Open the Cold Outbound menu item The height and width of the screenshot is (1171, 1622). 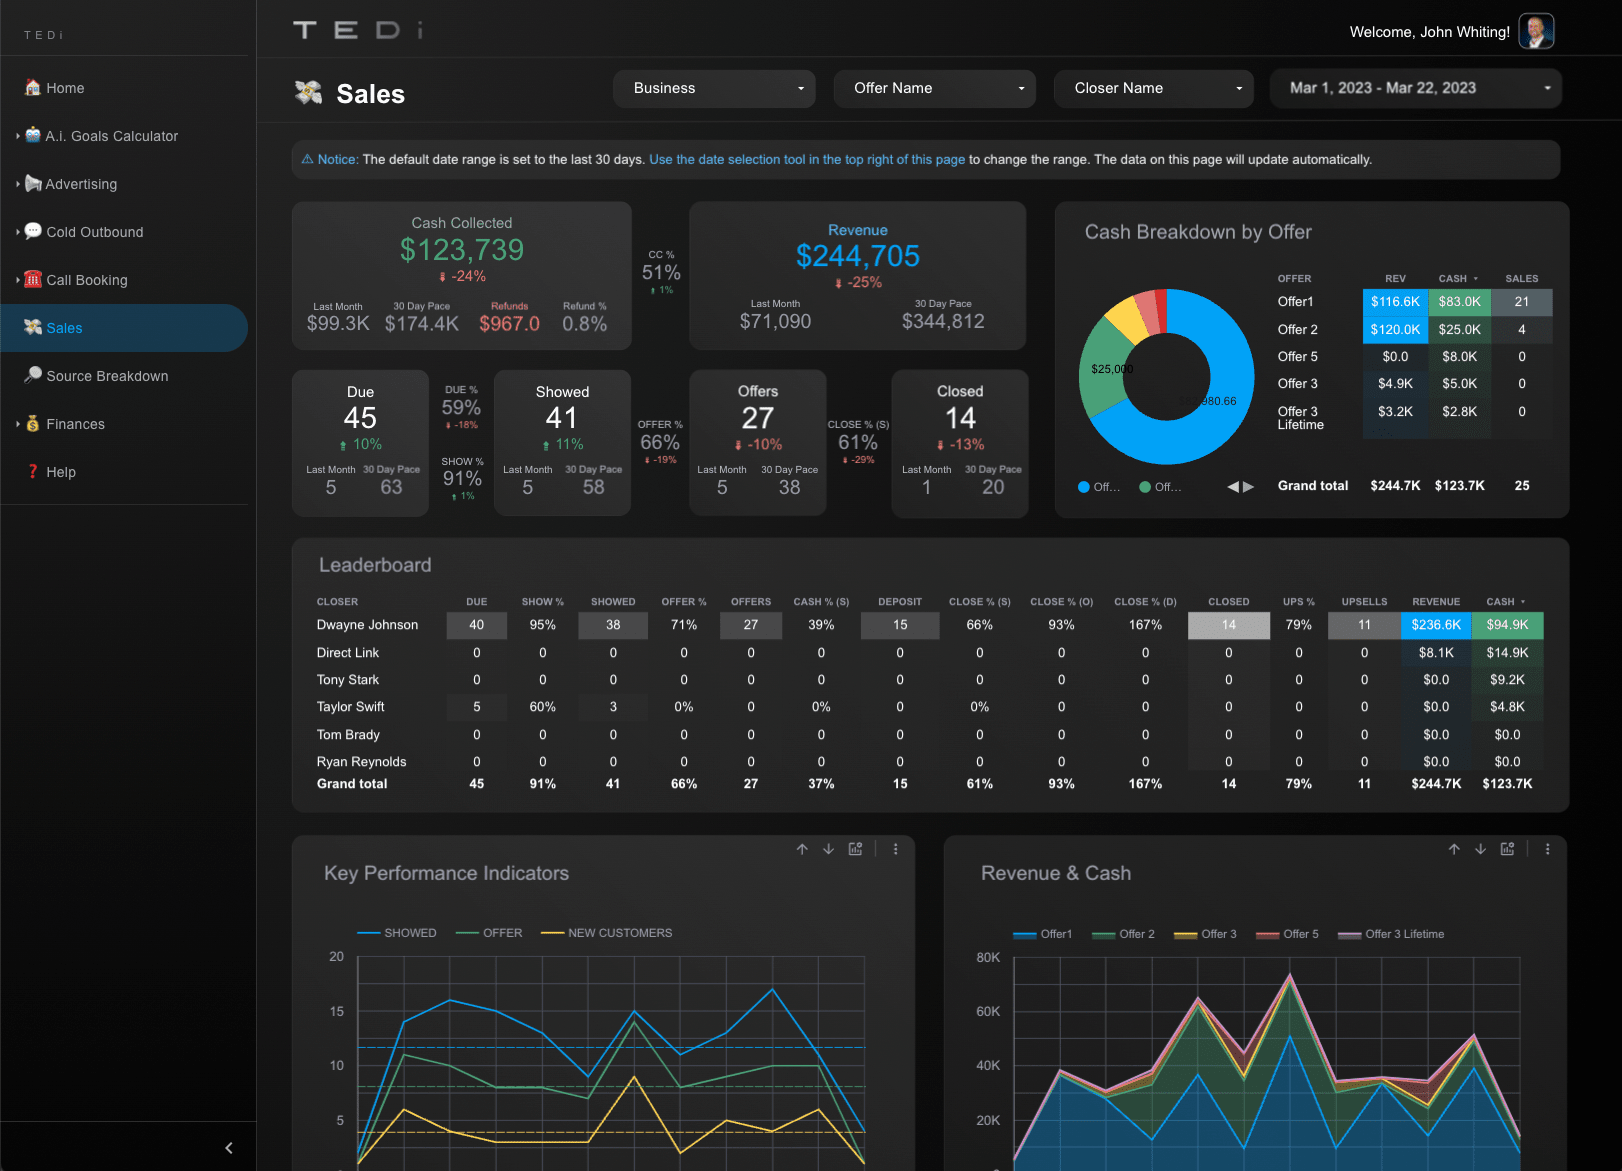[124, 232]
